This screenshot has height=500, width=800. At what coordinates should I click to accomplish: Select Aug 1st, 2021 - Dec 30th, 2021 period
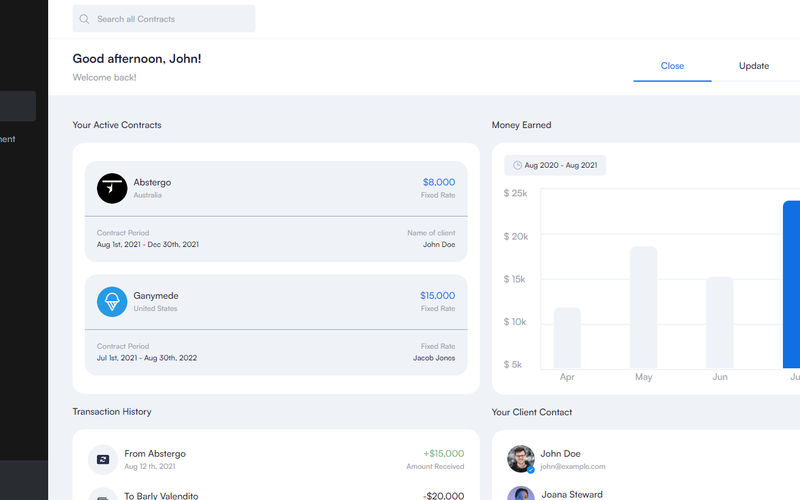coord(148,244)
